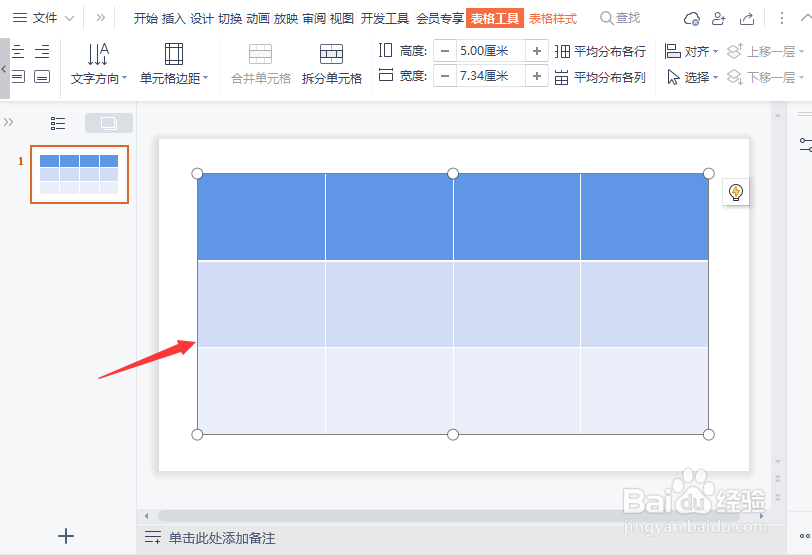Expand the 上移一层 dropdown arrow
The height and width of the screenshot is (555, 812).
(x=801, y=52)
